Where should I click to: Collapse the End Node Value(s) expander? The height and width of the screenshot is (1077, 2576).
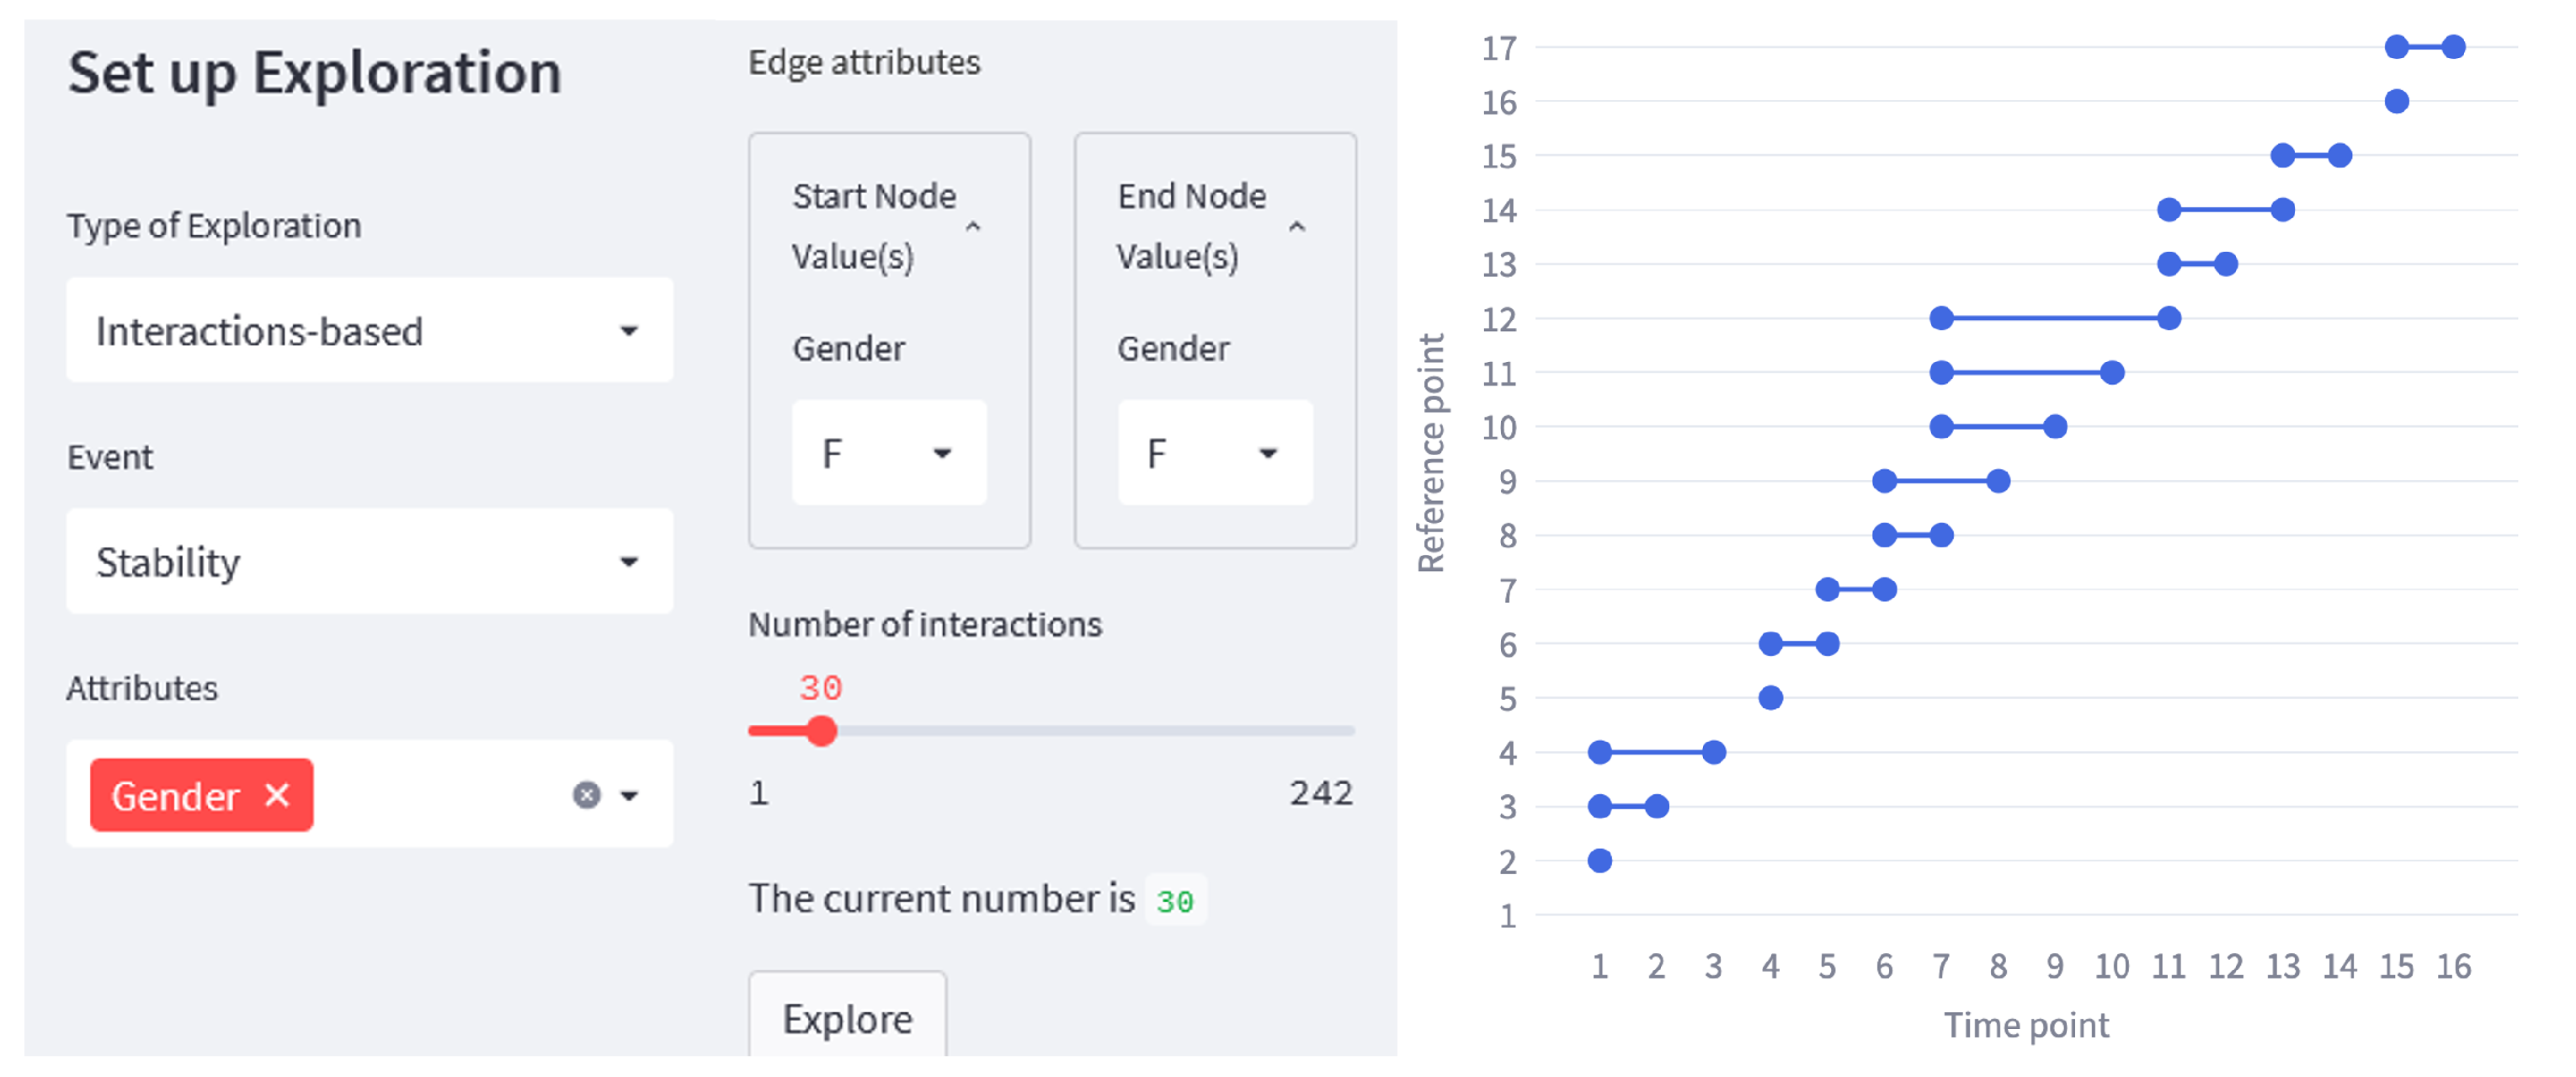point(1297,227)
